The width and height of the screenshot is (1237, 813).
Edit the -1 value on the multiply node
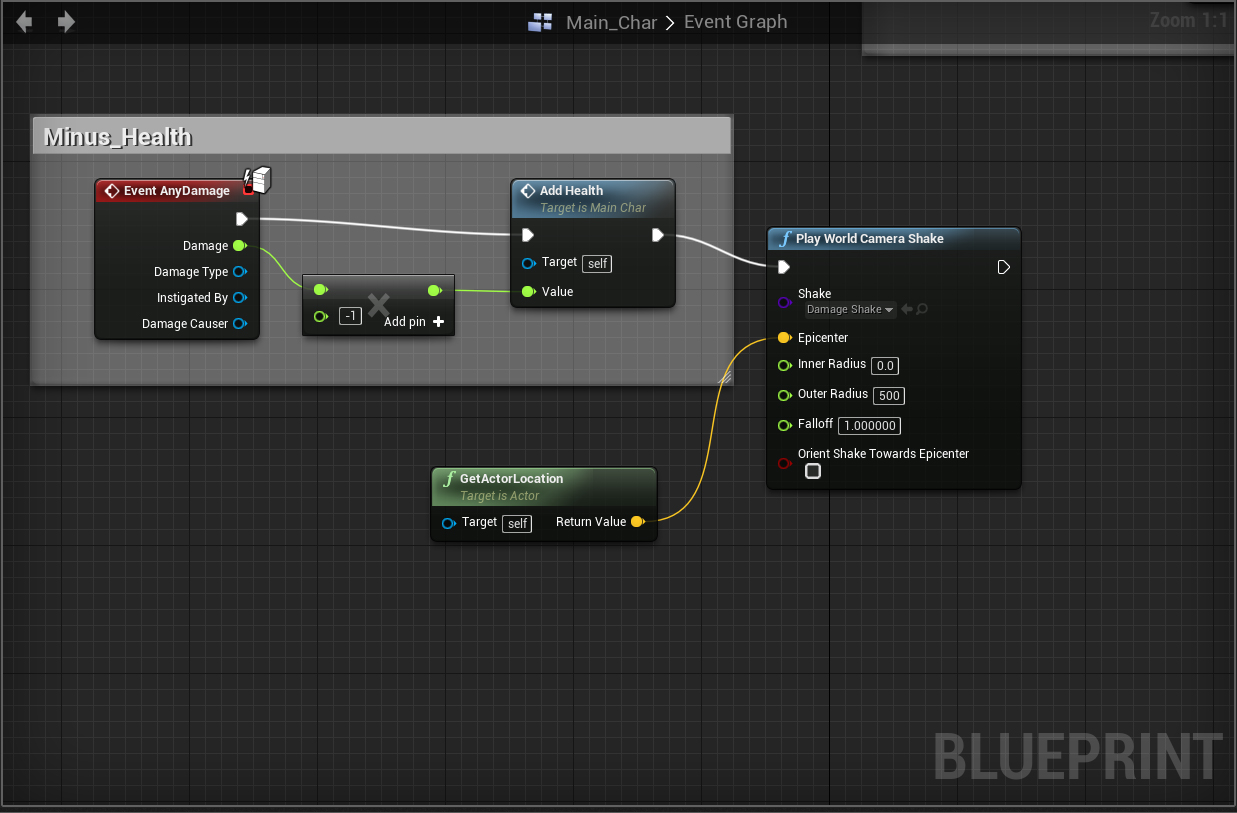pyautogui.click(x=350, y=315)
